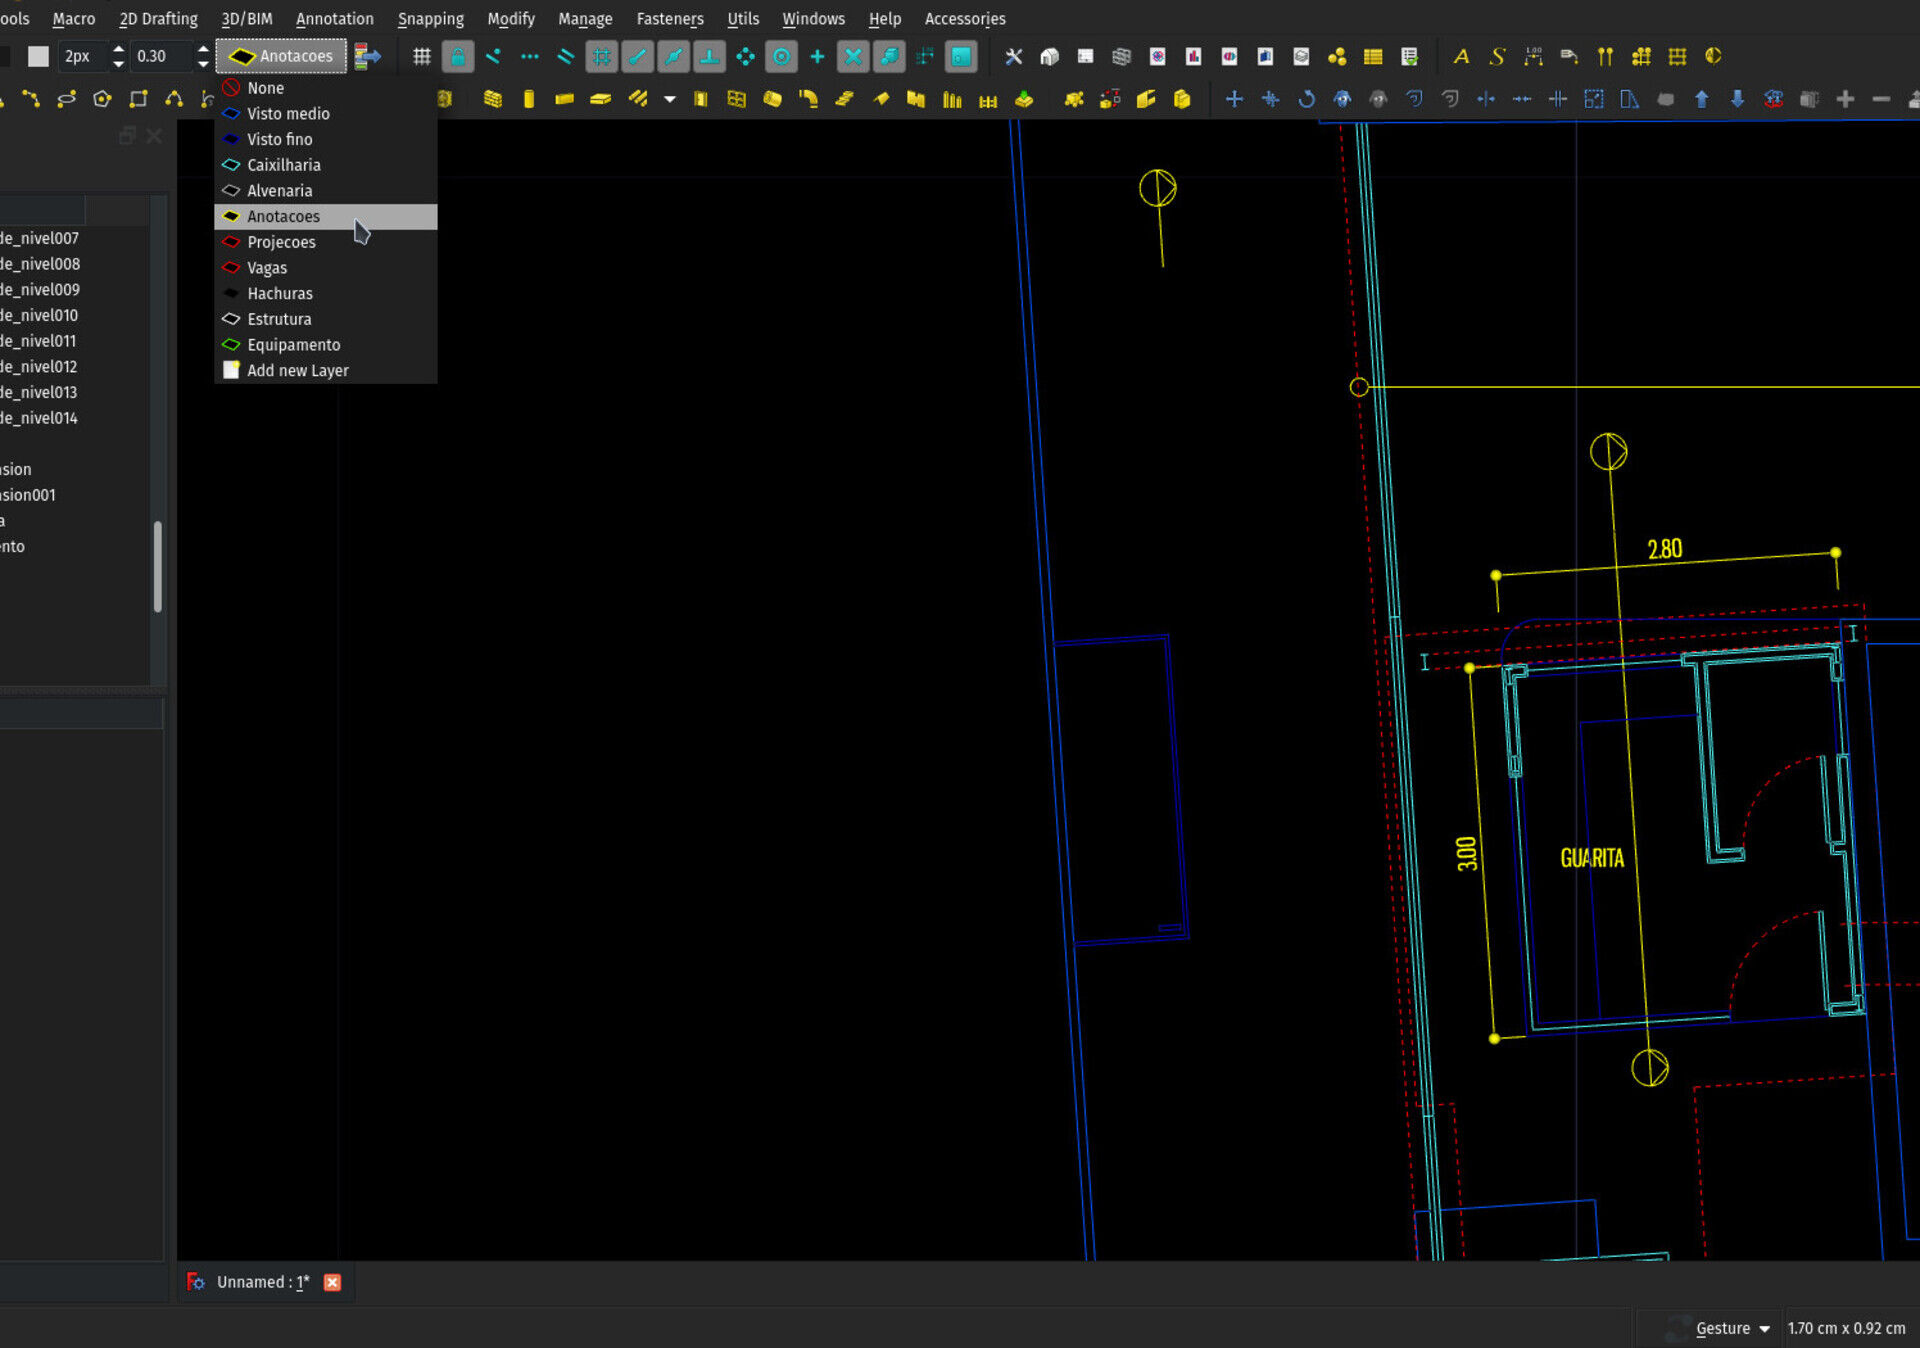Open the wrench and screwdriver tools icon
The image size is (1920, 1348).
[x=1014, y=57]
